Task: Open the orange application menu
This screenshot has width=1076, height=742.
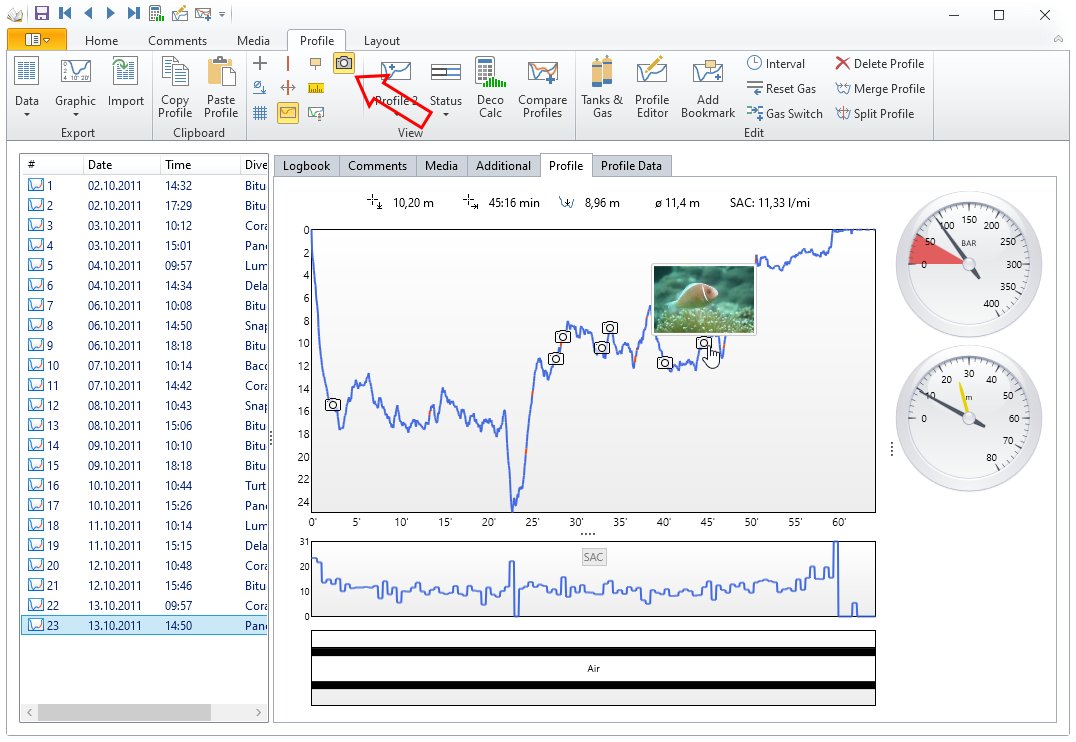Action: tap(36, 38)
